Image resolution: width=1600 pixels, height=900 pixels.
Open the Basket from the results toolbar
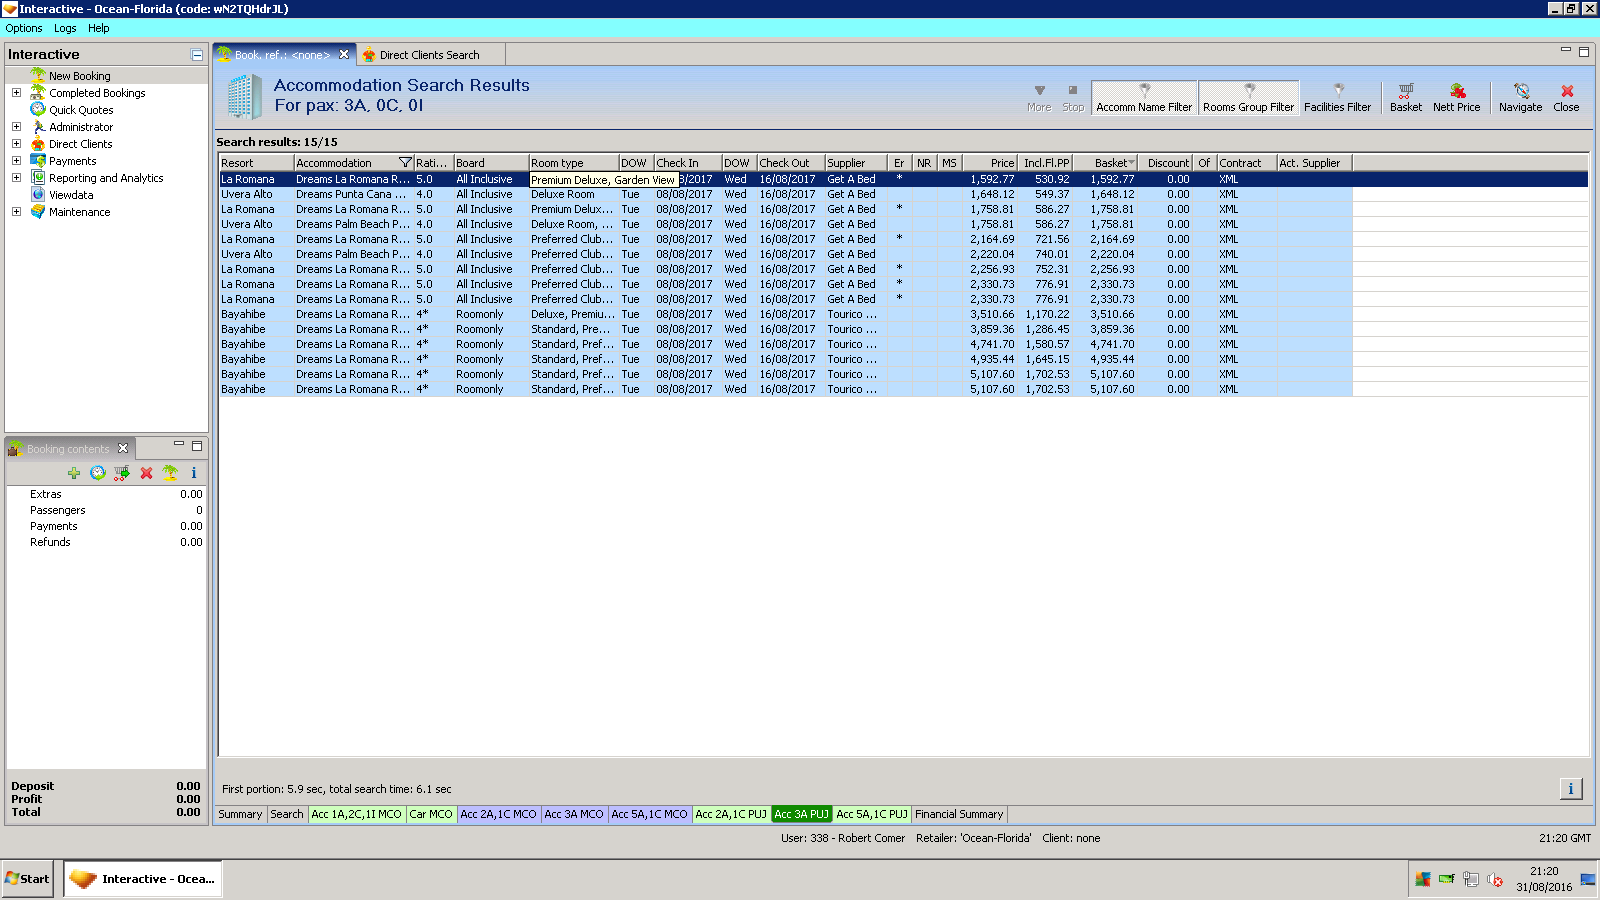(1405, 97)
